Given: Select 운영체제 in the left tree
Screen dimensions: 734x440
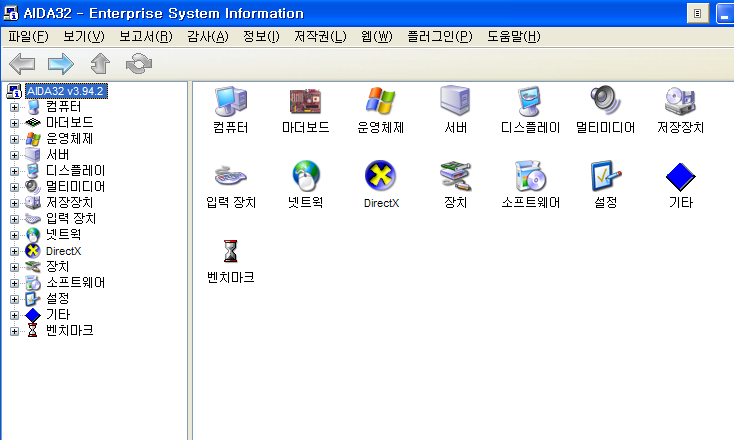Looking at the screenshot, I should 69,139.
